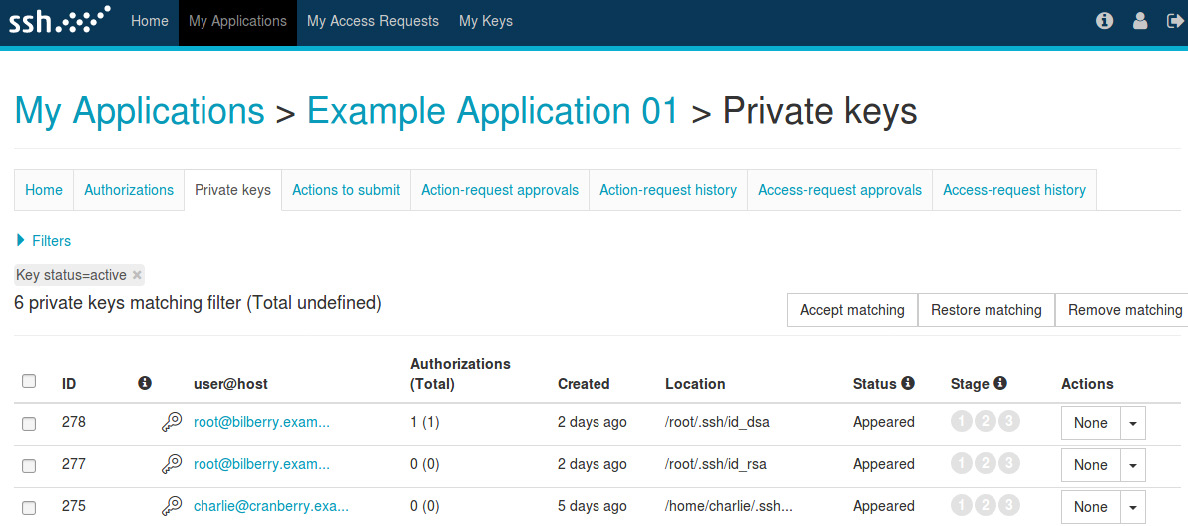Open the actions dropdown arrow for key 278
This screenshot has width=1188, height=526.
coord(1133,424)
